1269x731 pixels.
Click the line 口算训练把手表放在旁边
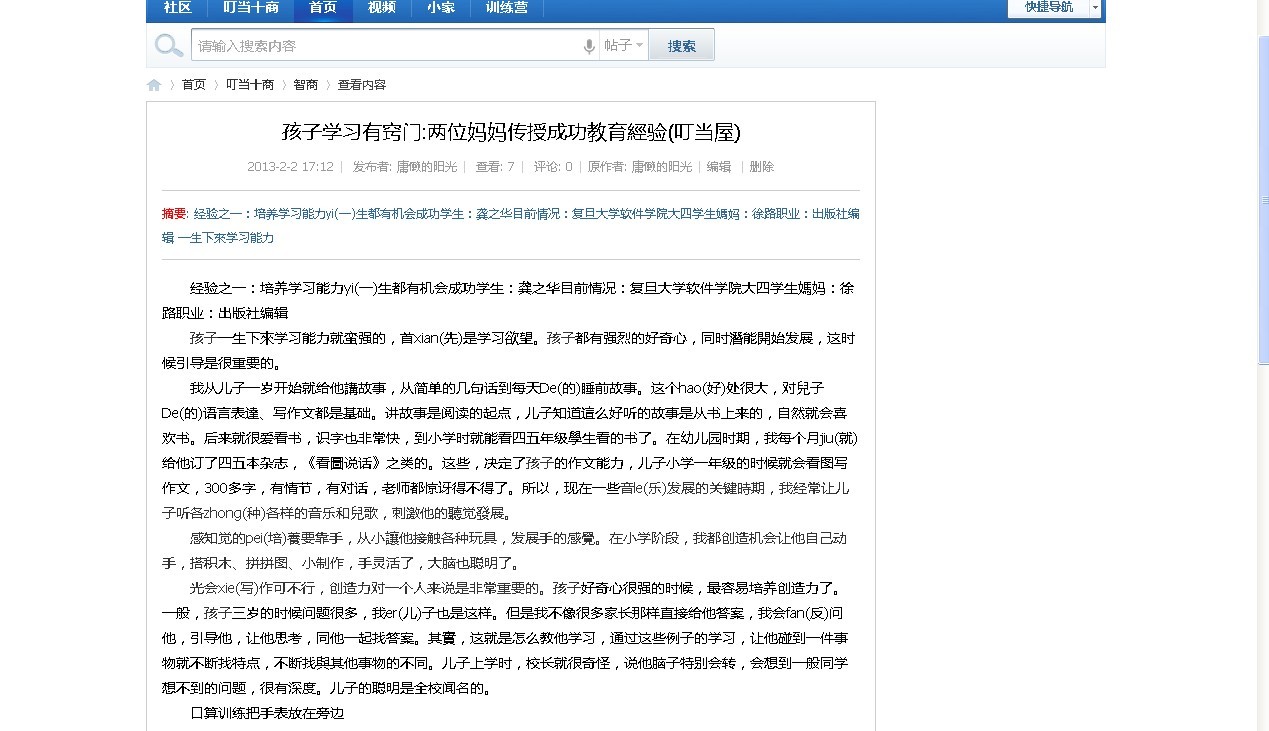(x=267, y=713)
